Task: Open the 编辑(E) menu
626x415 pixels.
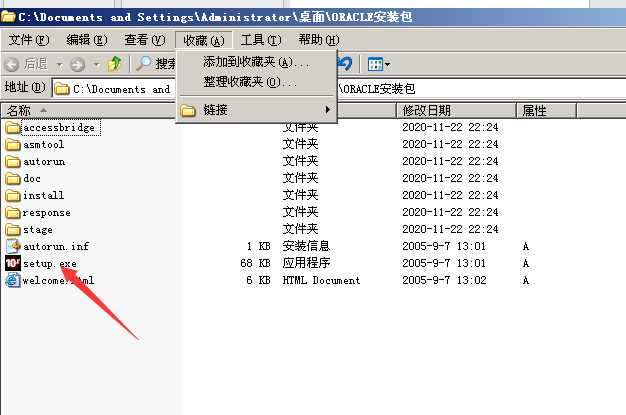Action: 87,40
